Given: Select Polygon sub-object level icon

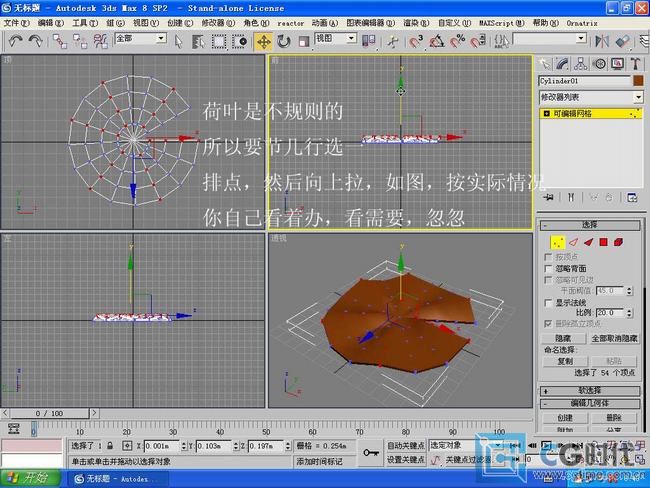Looking at the screenshot, I should coord(604,242).
